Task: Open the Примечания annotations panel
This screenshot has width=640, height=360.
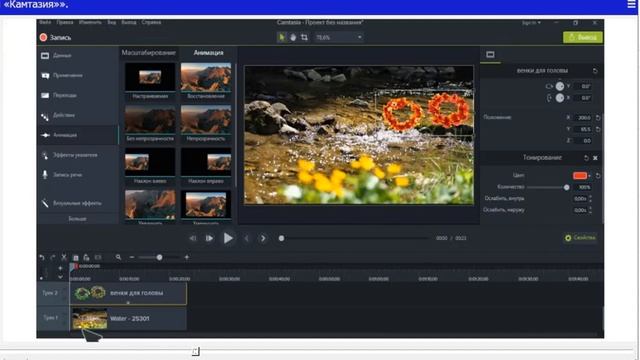Action: click(78, 76)
